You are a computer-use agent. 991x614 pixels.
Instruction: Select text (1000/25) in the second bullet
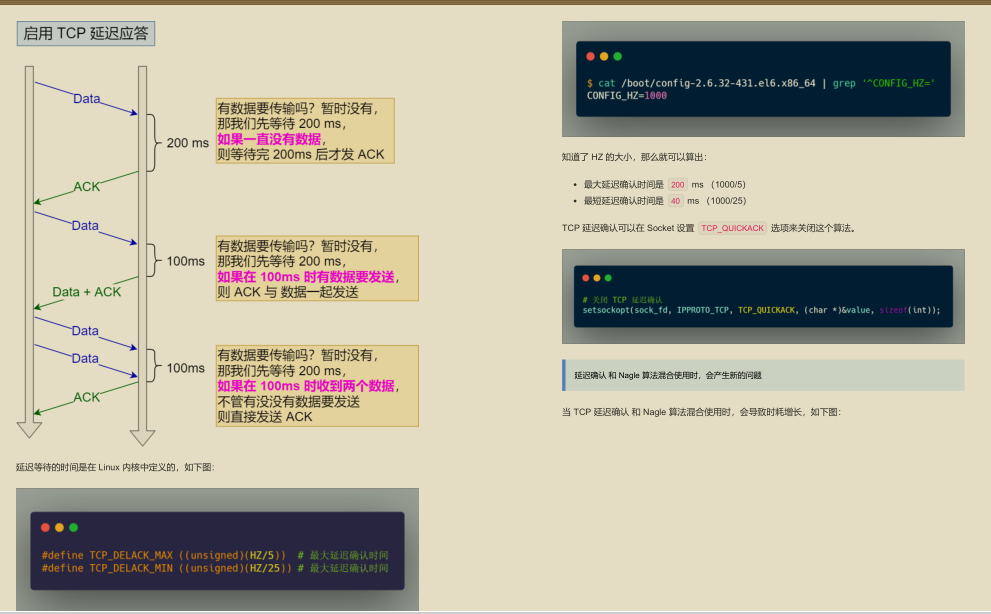[x=726, y=201]
